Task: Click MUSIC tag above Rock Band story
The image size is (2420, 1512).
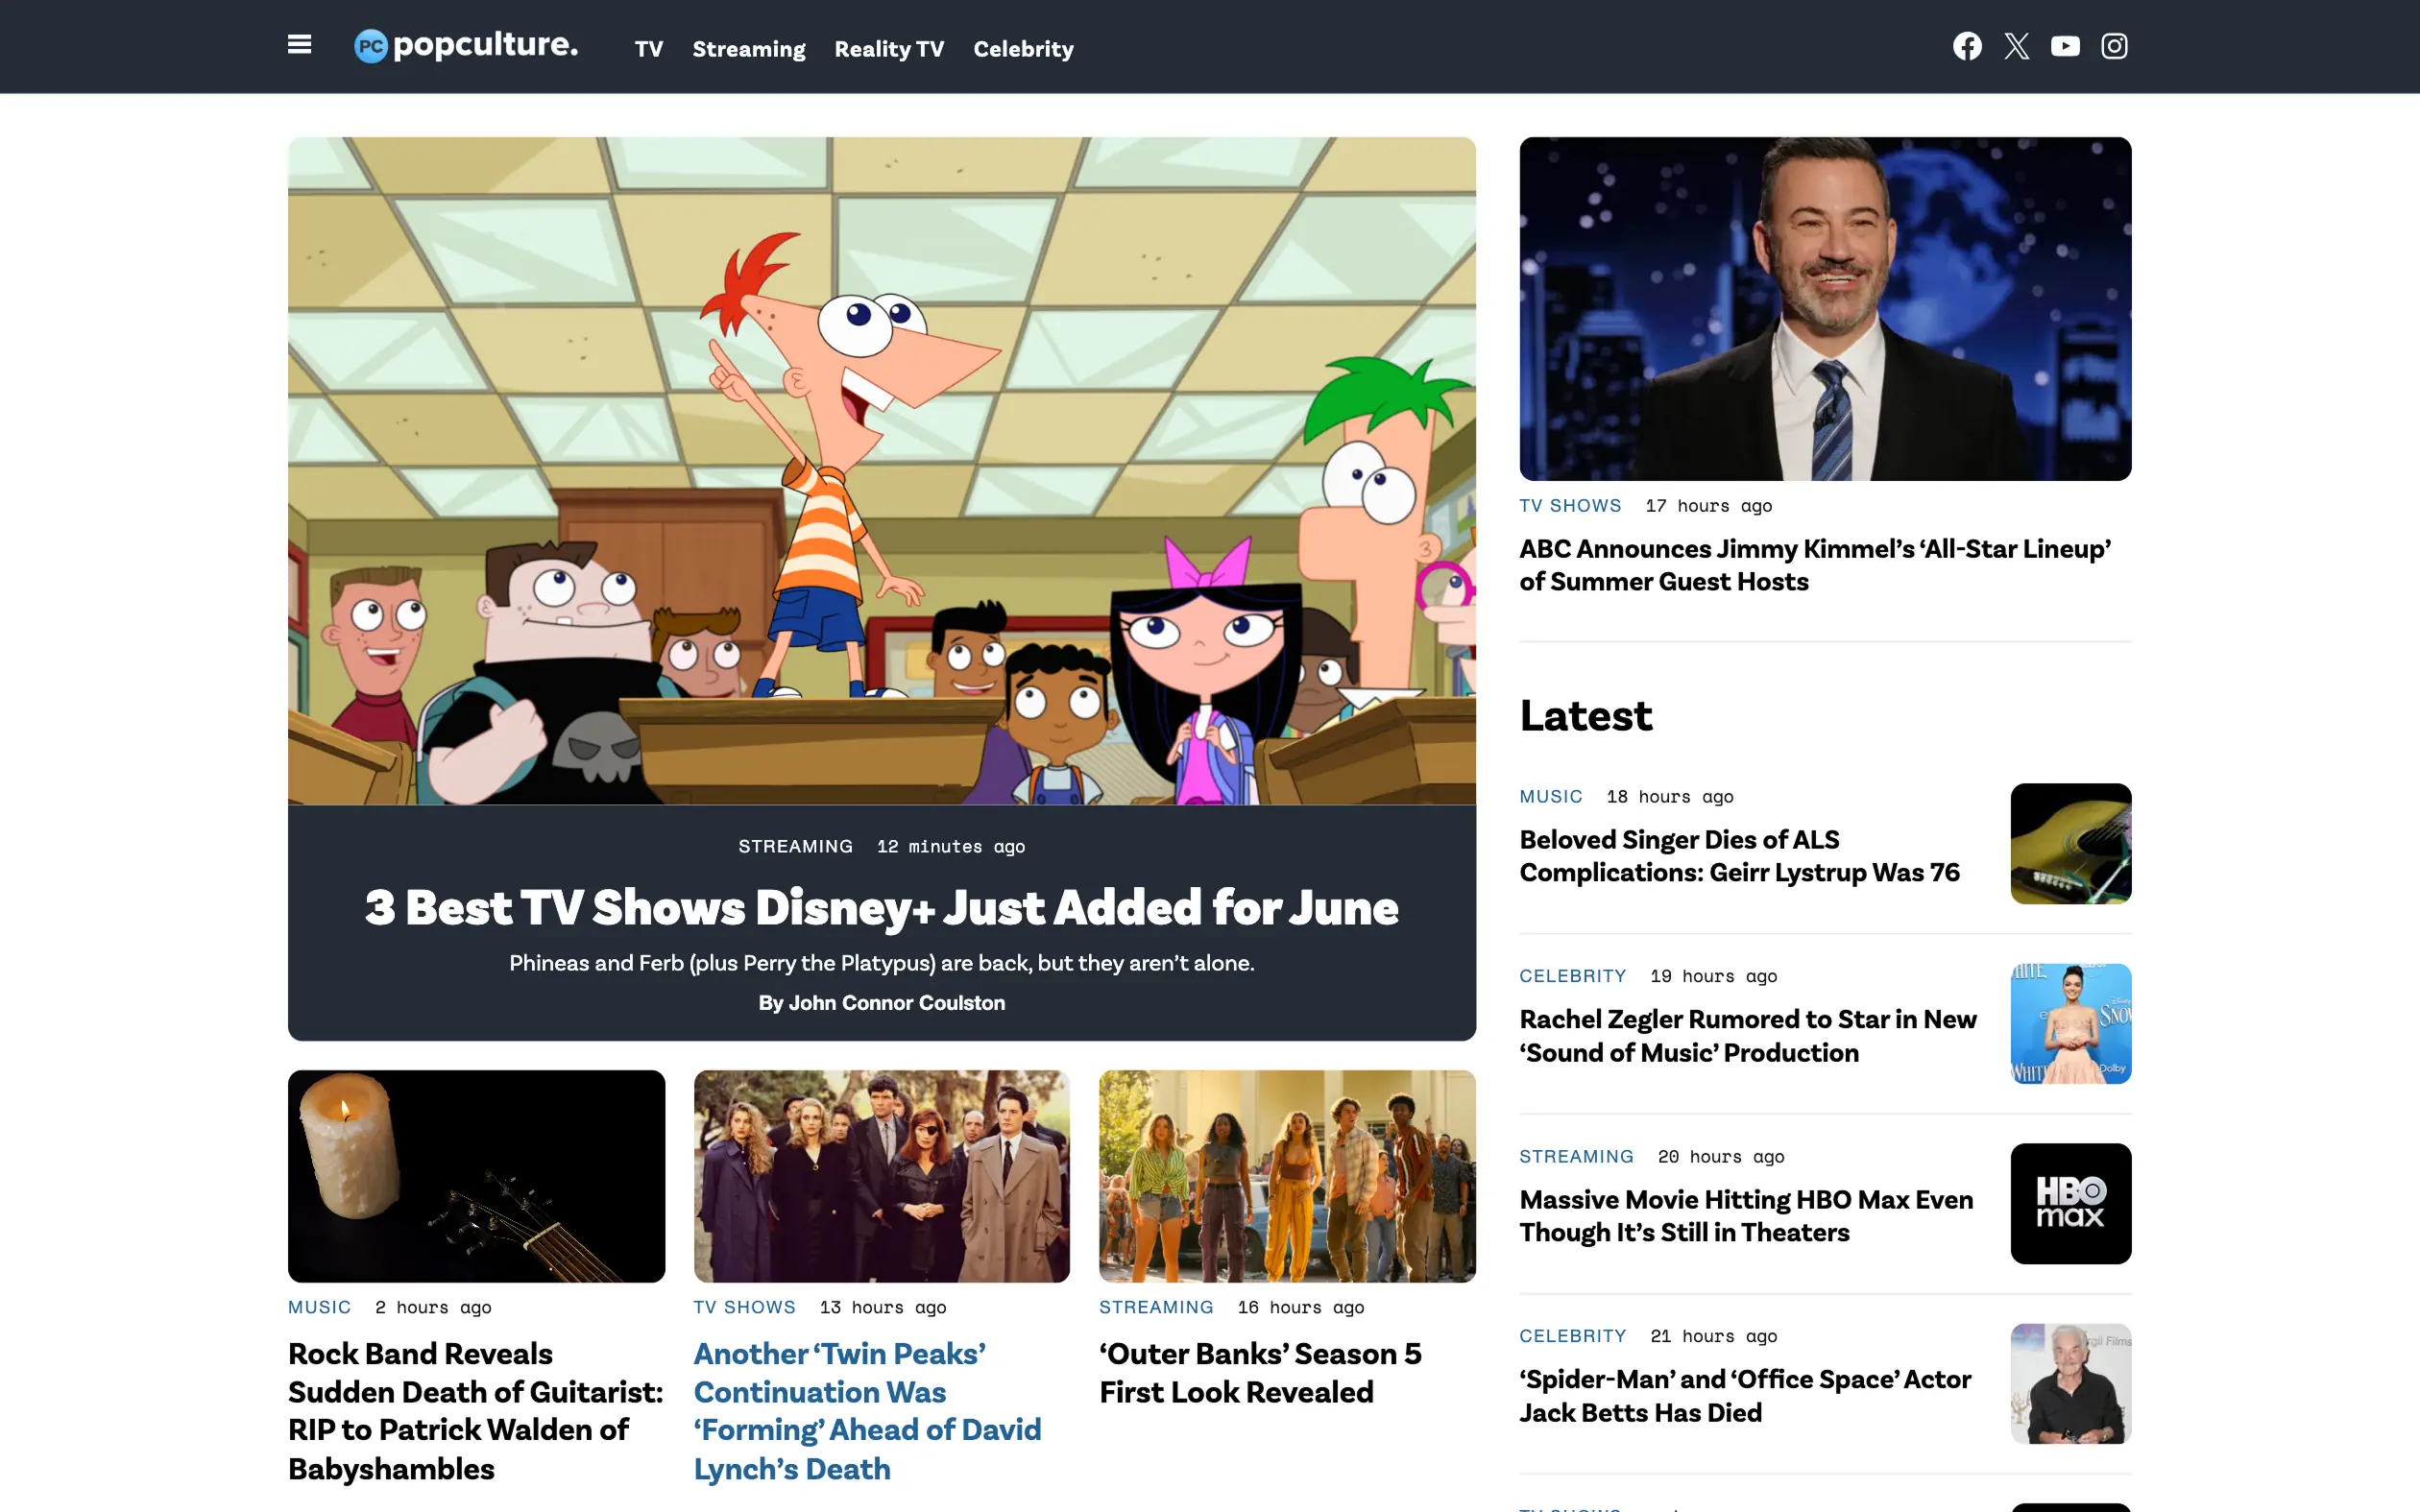Action: click(319, 1308)
